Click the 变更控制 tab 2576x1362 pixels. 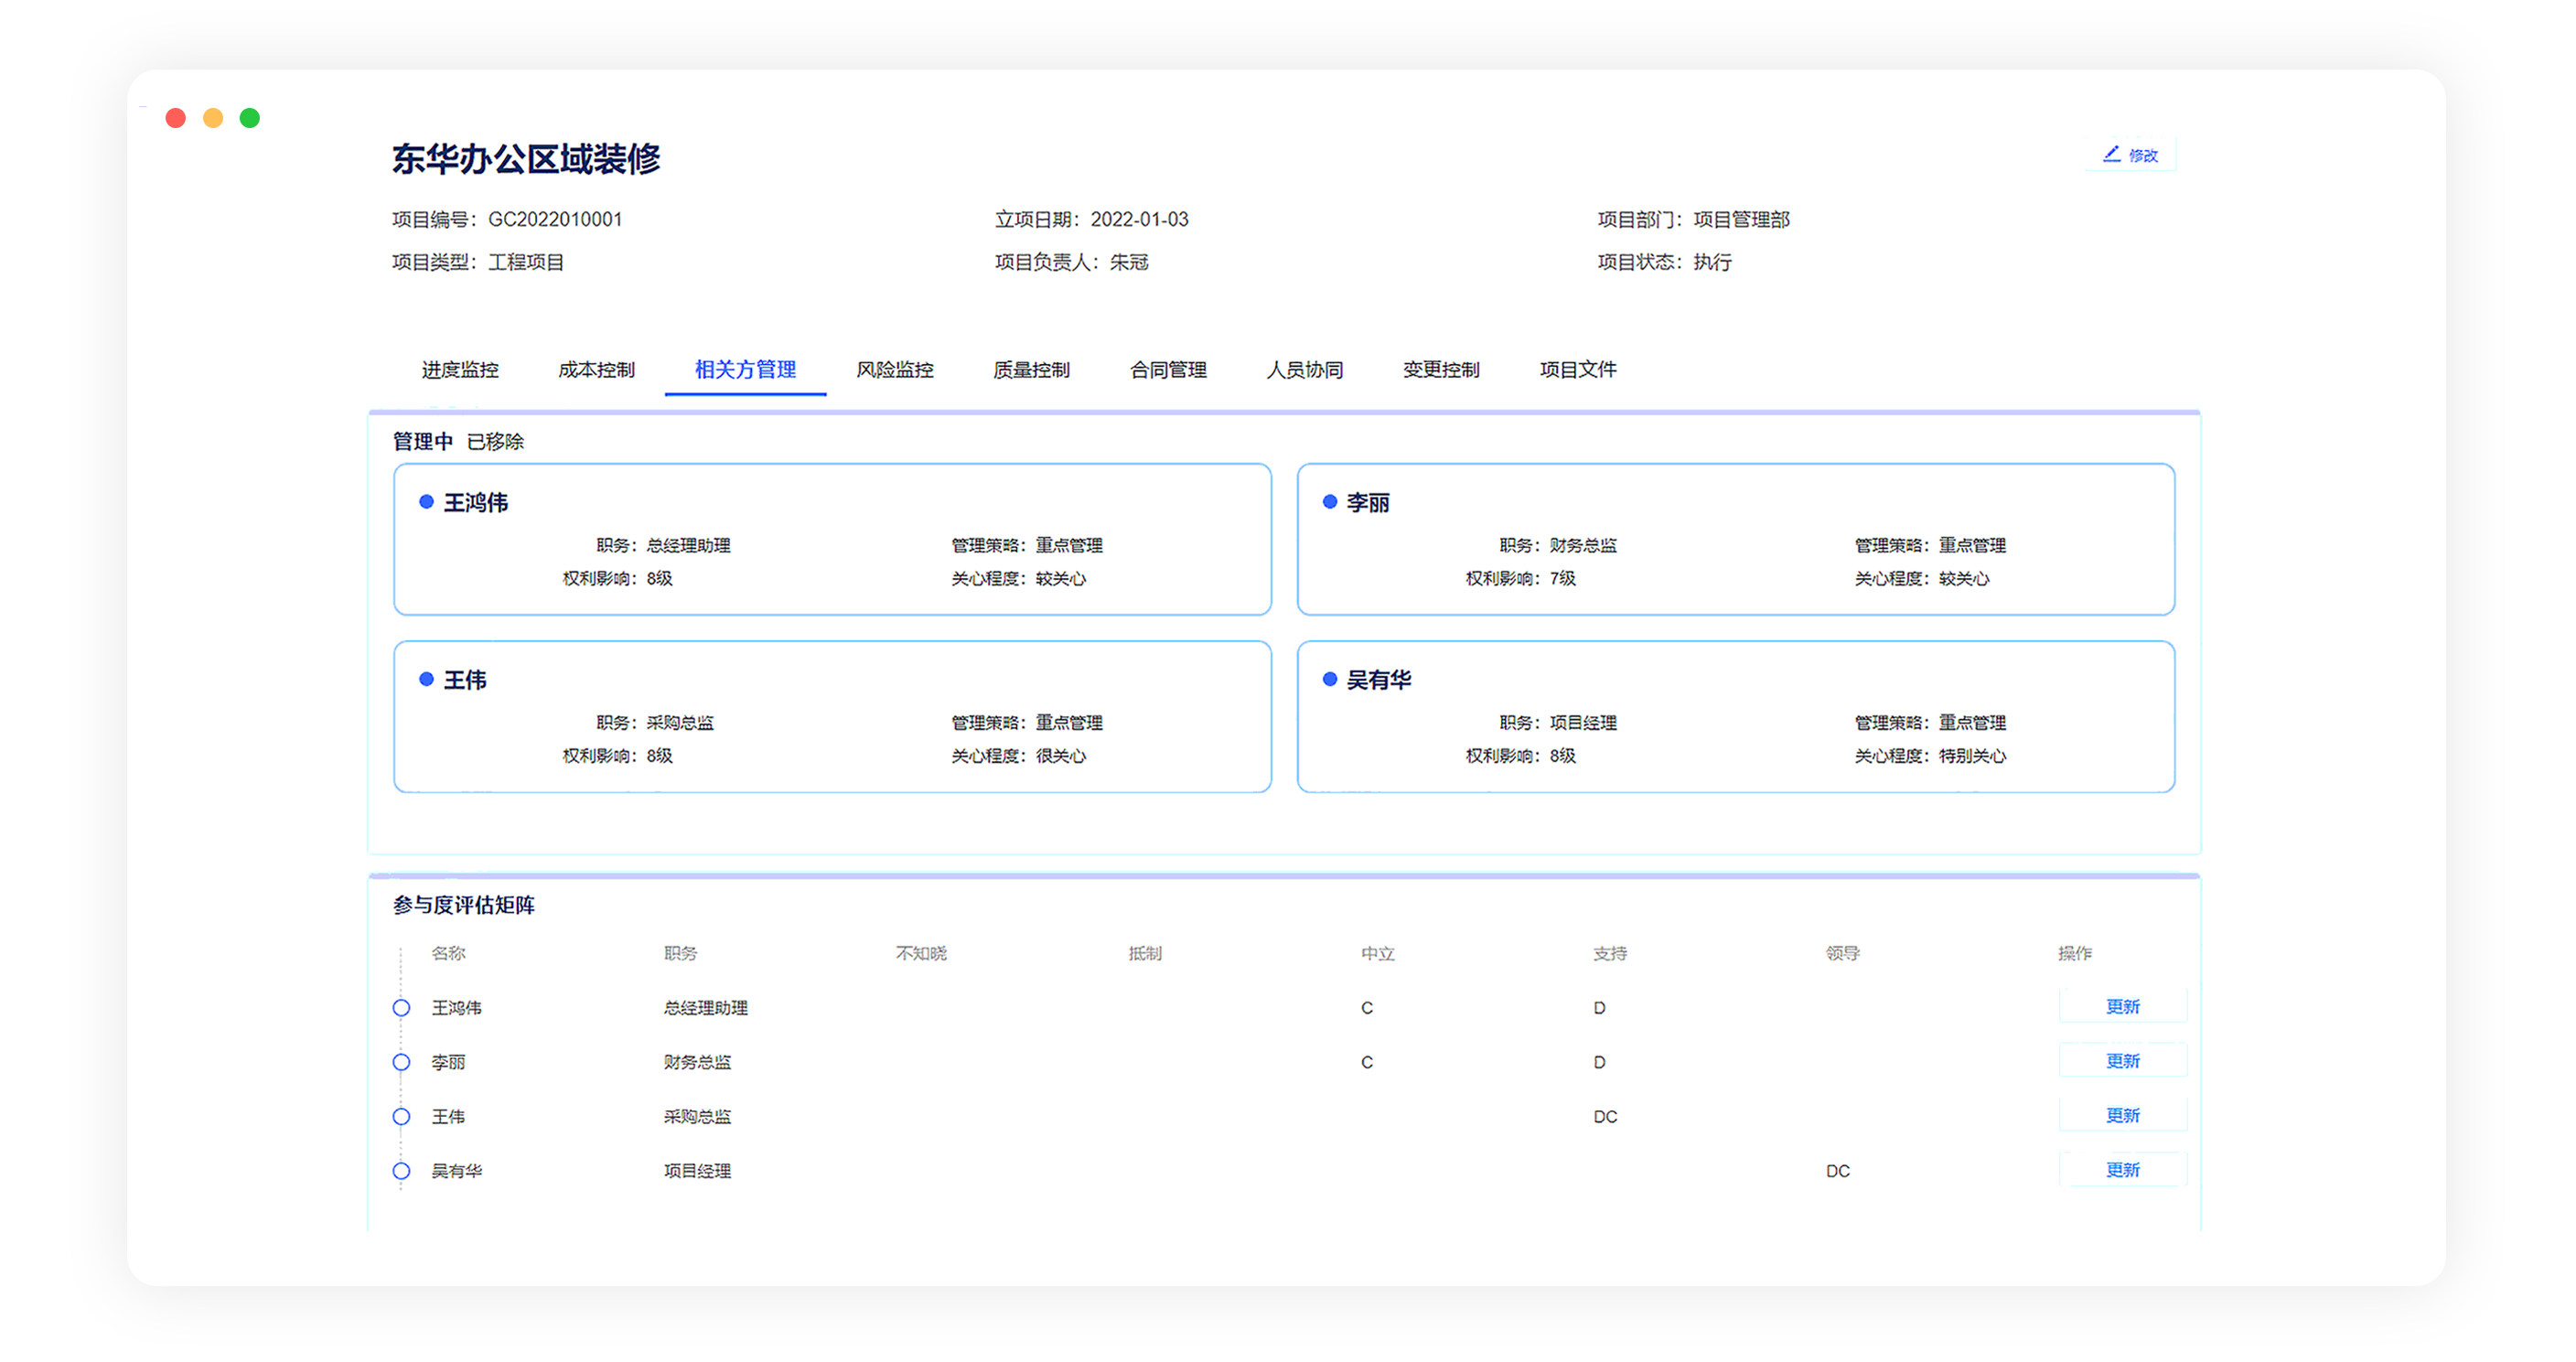pos(1440,370)
